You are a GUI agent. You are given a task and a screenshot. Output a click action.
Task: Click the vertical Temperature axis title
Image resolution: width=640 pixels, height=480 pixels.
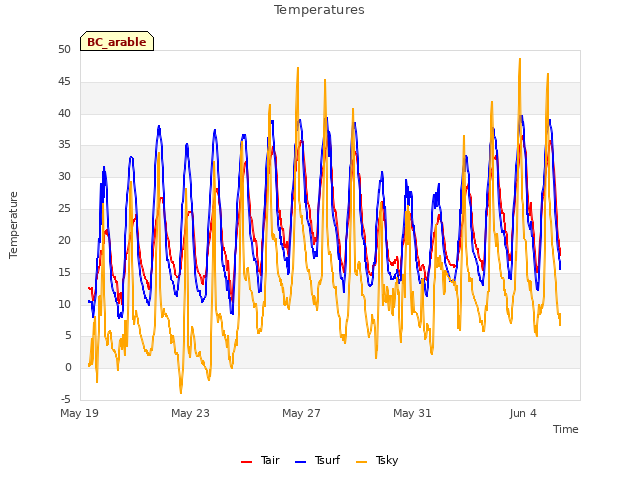13,225
